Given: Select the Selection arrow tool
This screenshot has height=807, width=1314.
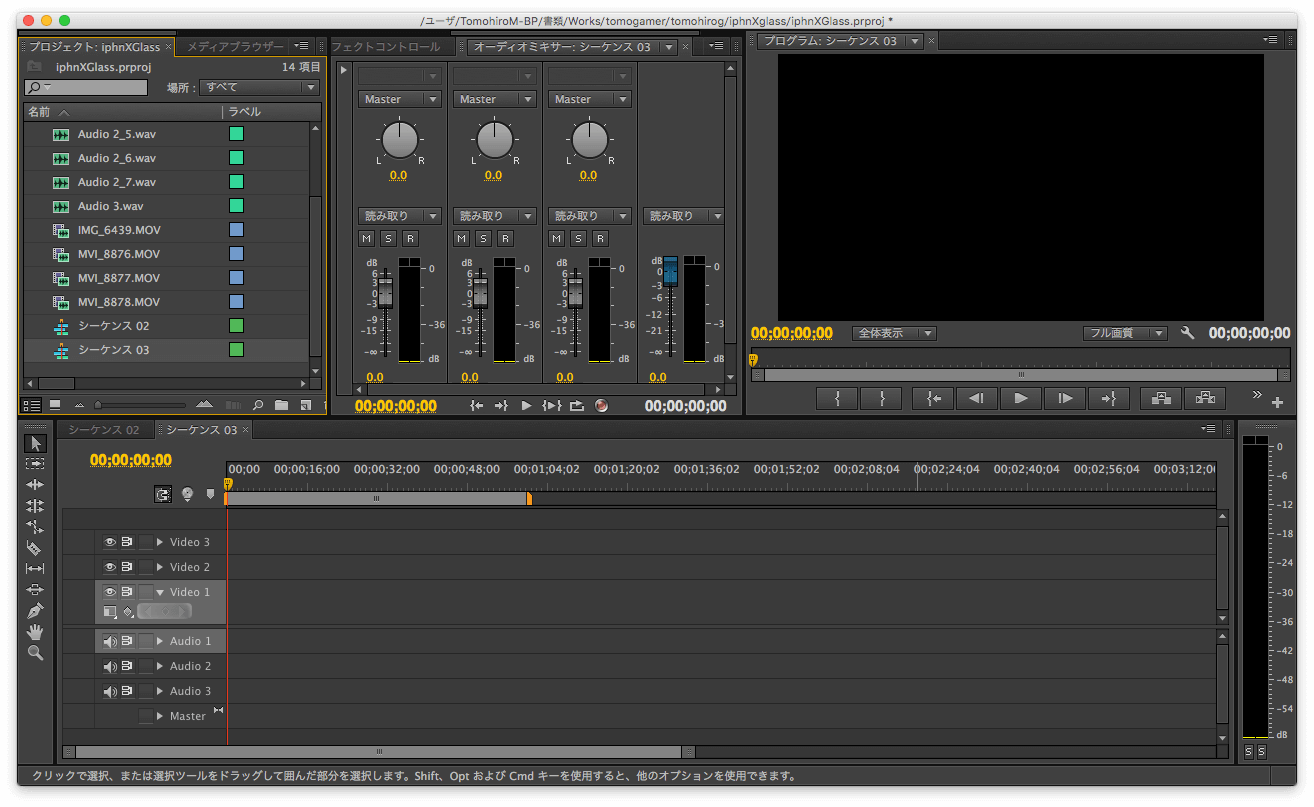Looking at the screenshot, I should pyautogui.click(x=35, y=443).
